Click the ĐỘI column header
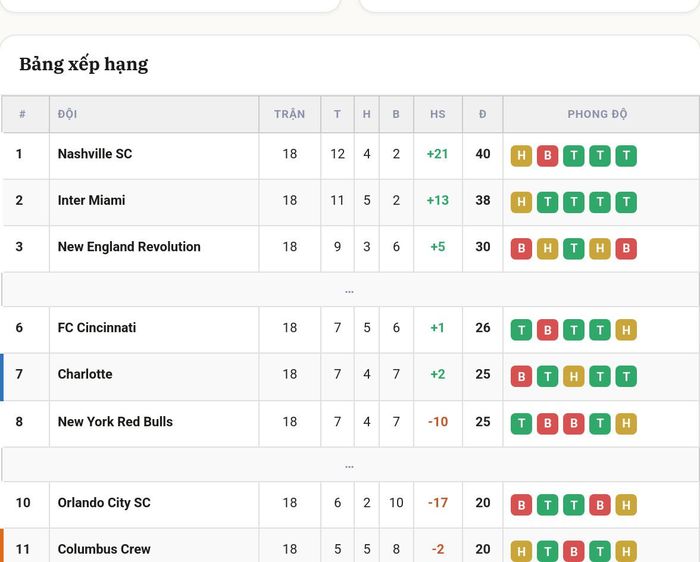 tap(67, 114)
